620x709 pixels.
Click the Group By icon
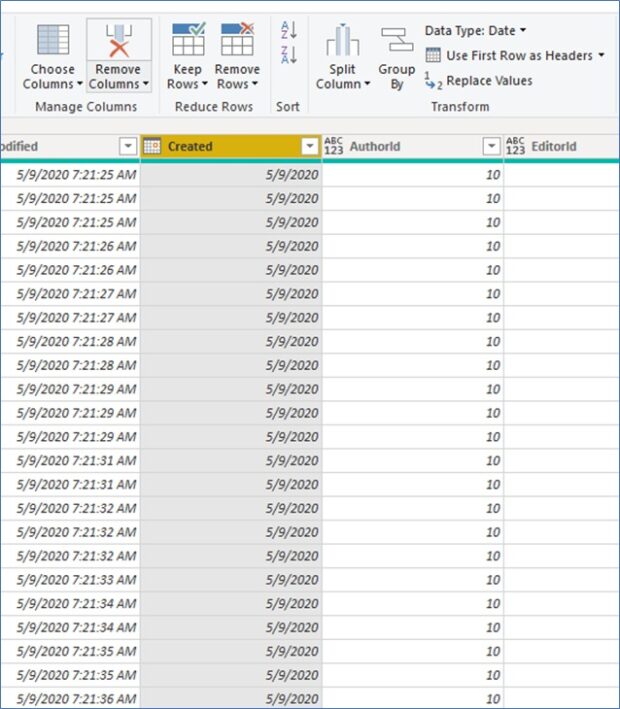pos(397,39)
